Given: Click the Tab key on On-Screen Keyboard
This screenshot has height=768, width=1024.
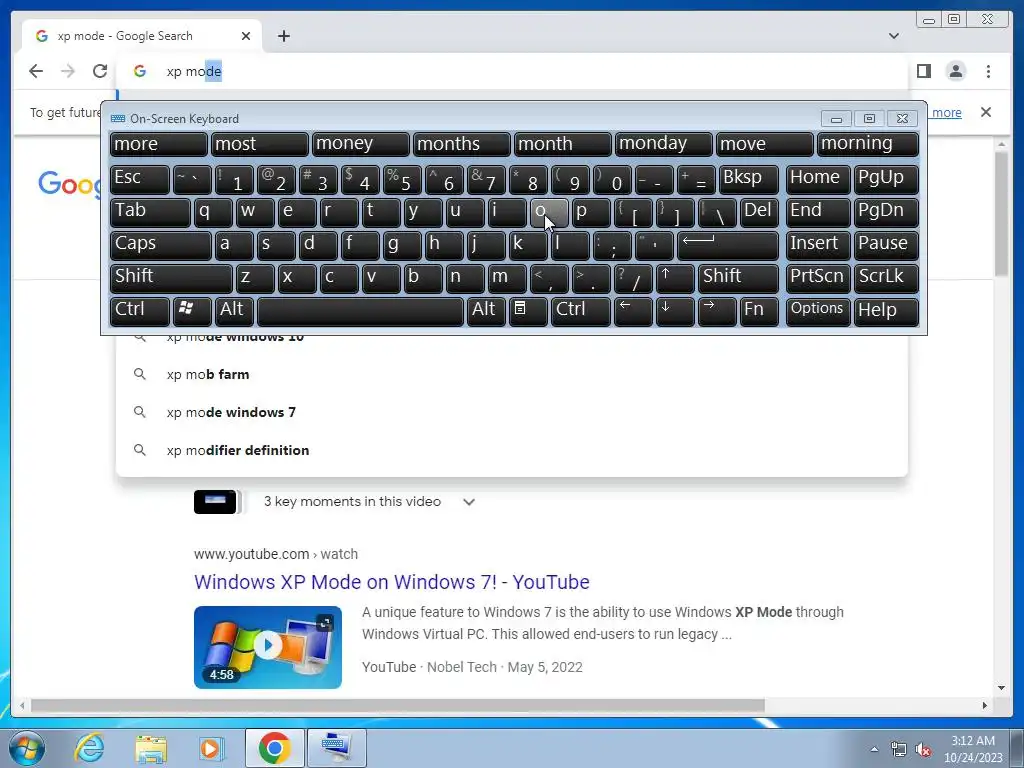Looking at the screenshot, I should pyautogui.click(x=150, y=213).
